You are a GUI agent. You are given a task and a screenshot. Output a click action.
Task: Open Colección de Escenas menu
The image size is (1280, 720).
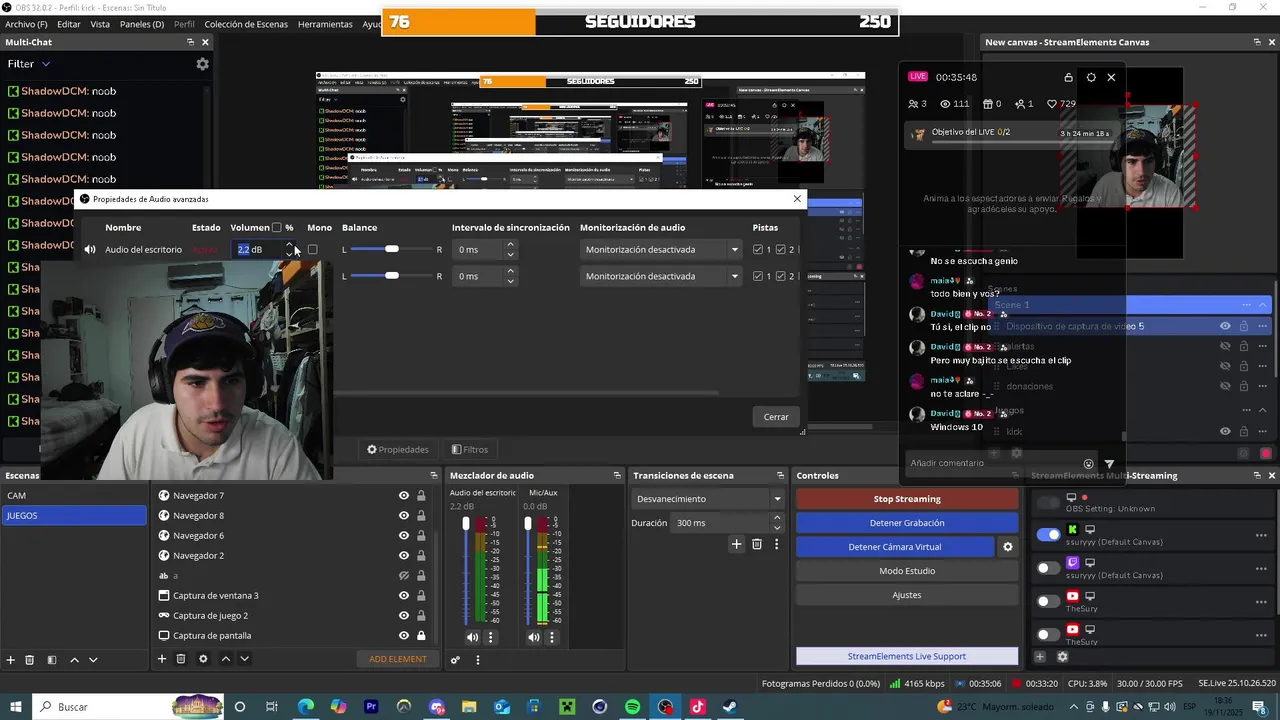click(246, 24)
